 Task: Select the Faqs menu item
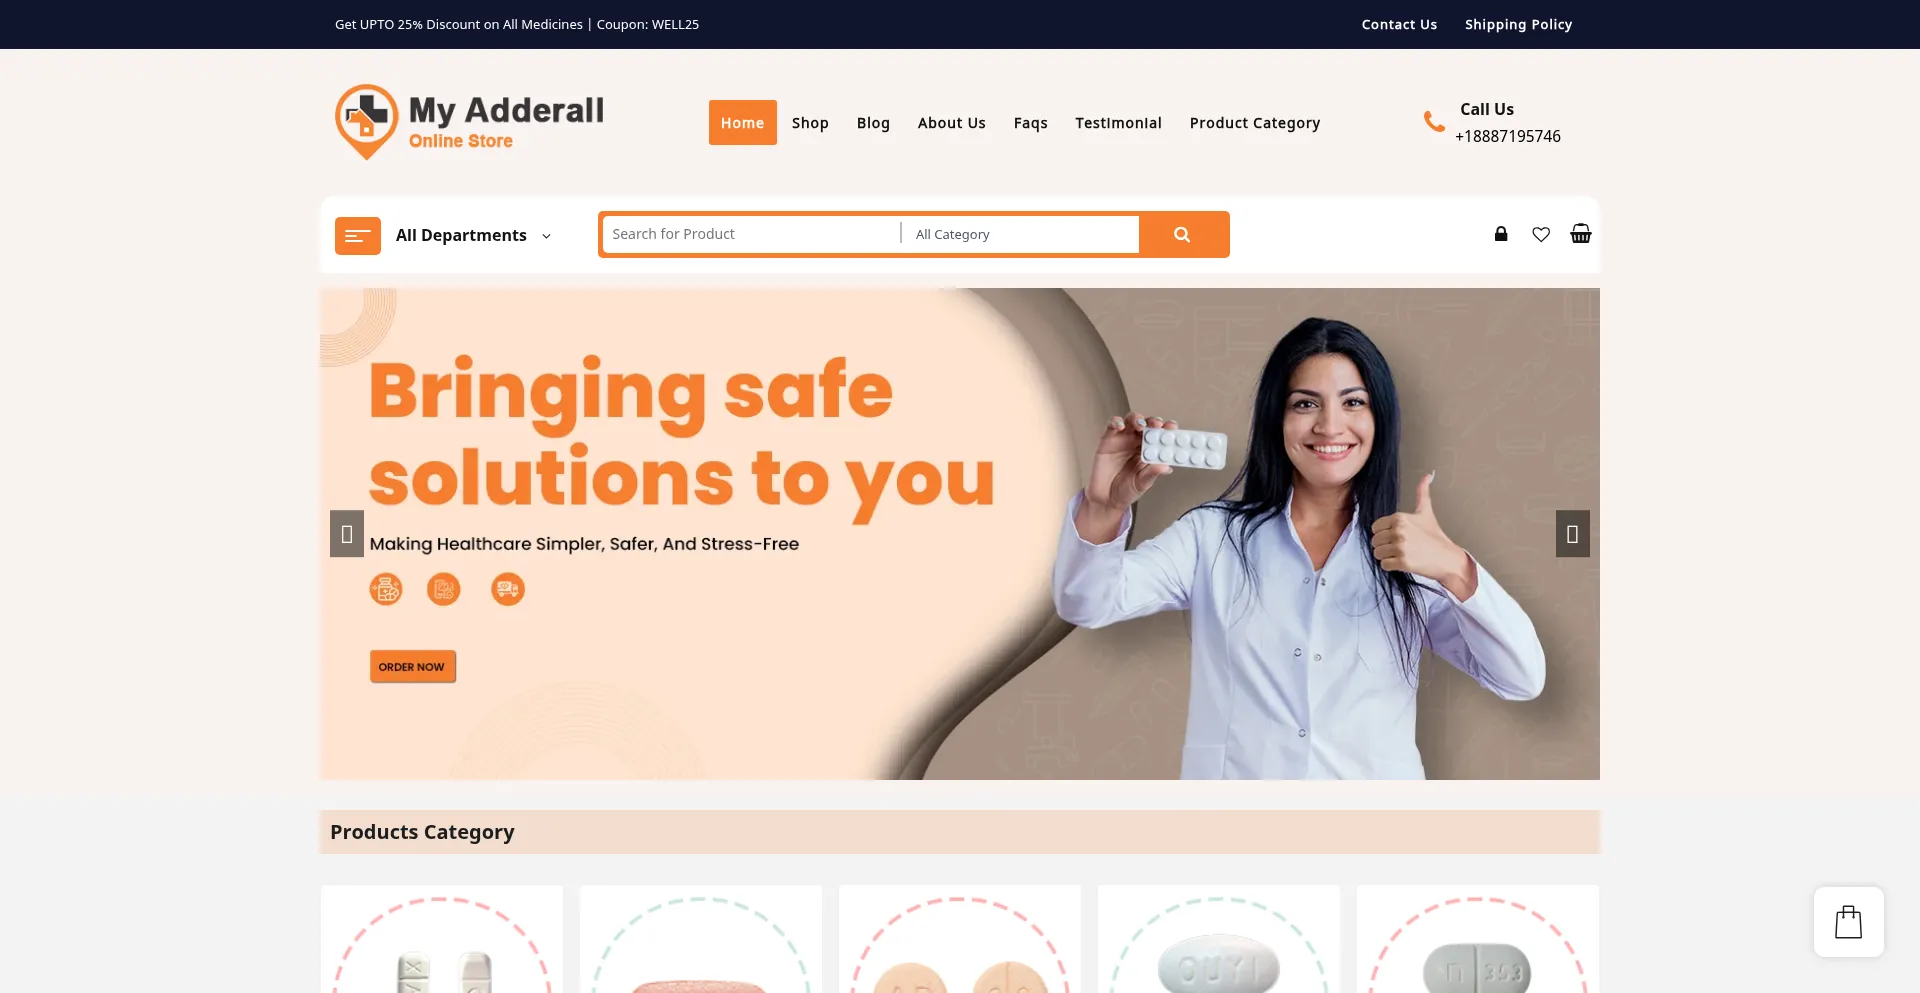[1030, 123]
